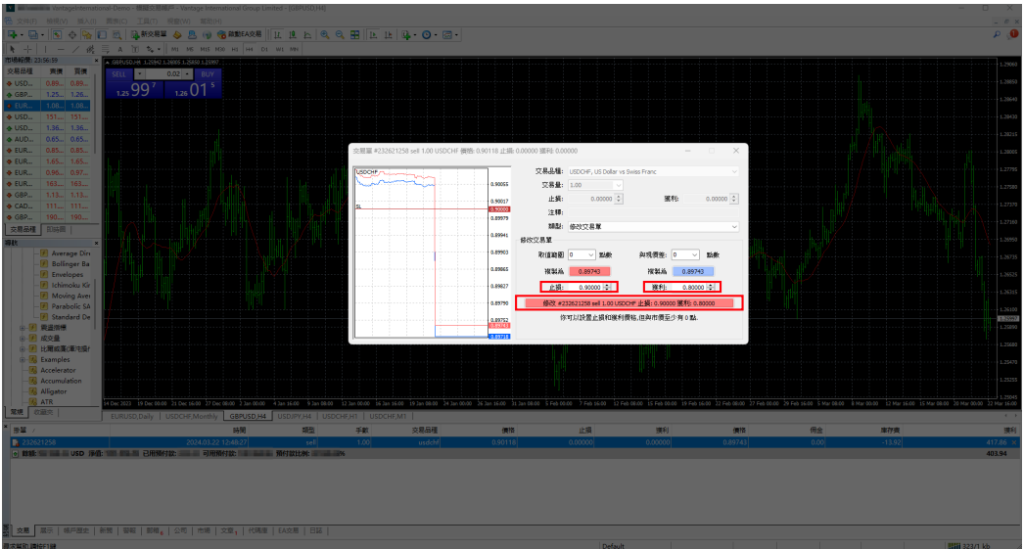Click the blue 複製為 0.89743 price swatch
The height and width of the screenshot is (549, 1024).
pos(692,271)
